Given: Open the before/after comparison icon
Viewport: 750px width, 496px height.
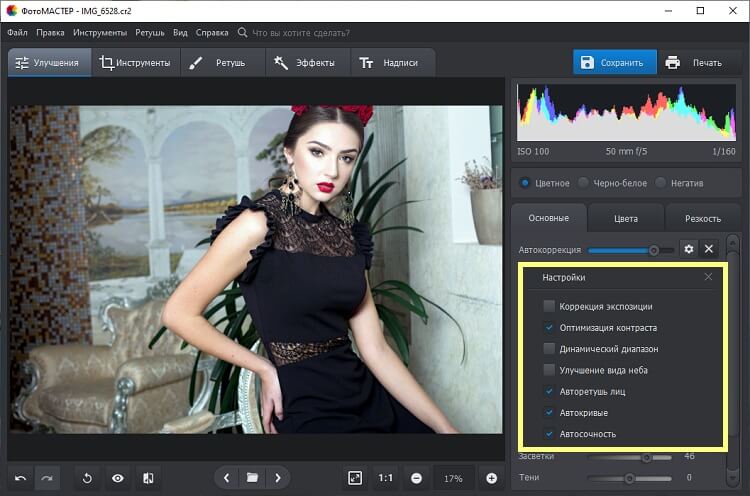Looking at the screenshot, I should coord(148,478).
